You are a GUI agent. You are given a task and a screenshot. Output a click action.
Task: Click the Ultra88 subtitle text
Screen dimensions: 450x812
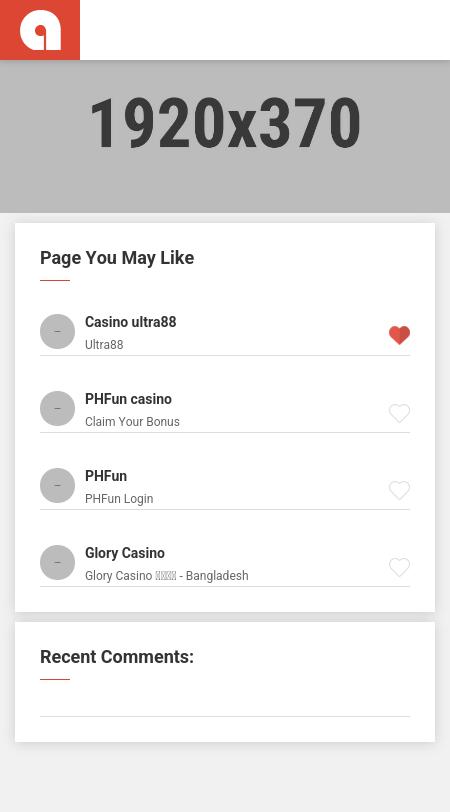[x=104, y=345]
